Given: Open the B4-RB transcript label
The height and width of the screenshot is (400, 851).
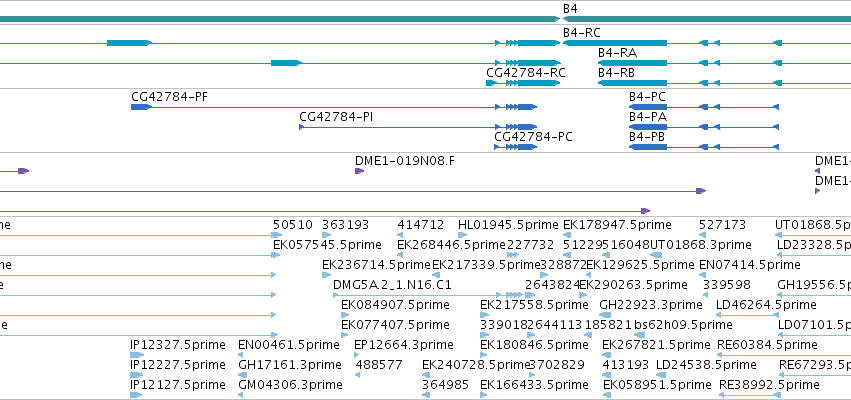Looking at the screenshot, I should (617, 73).
